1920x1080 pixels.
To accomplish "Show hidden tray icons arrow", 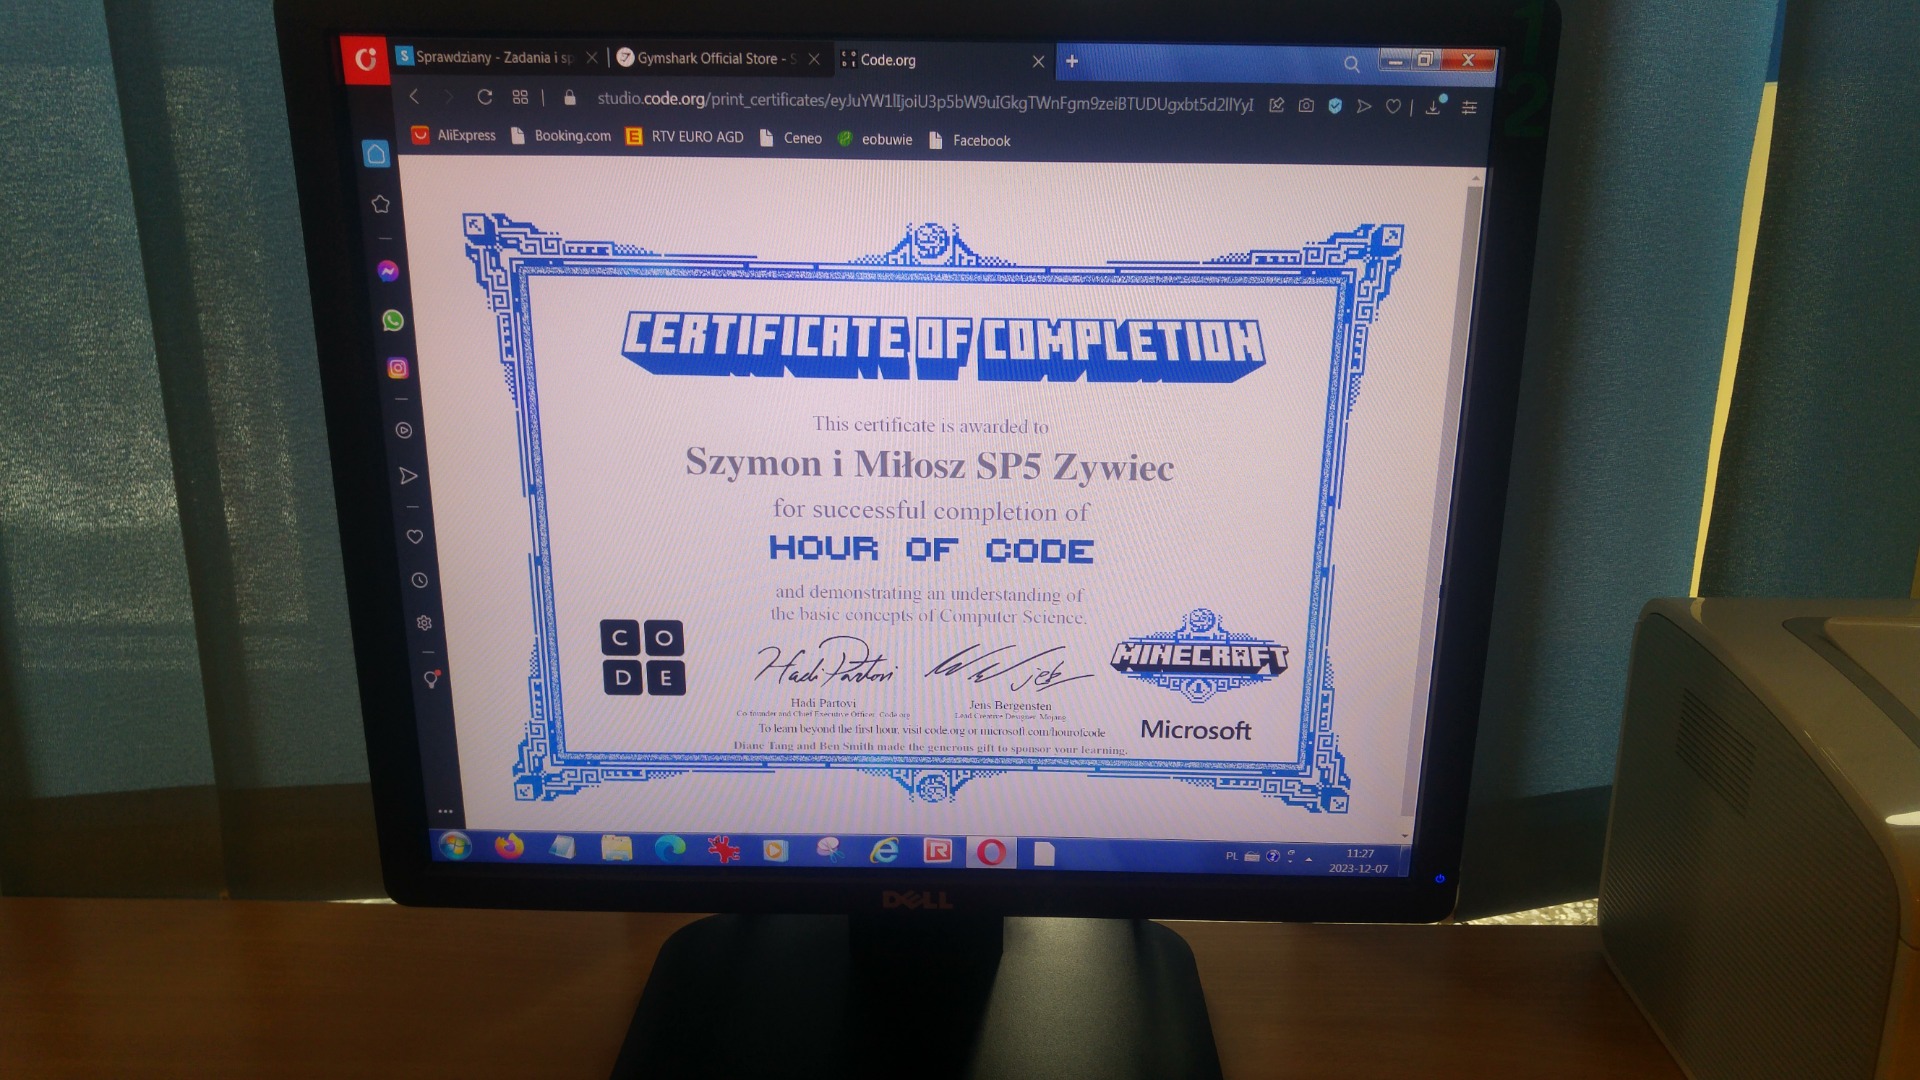I will coord(1309,858).
